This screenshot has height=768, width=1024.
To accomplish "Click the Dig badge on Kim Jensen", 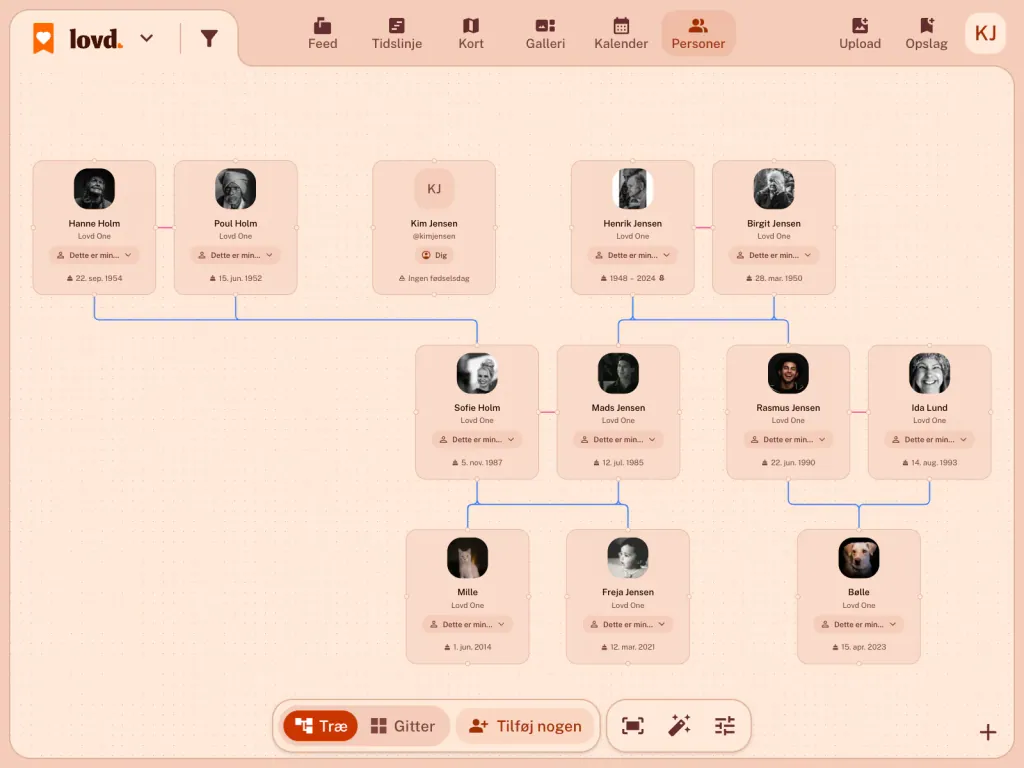I will (434, 255).
